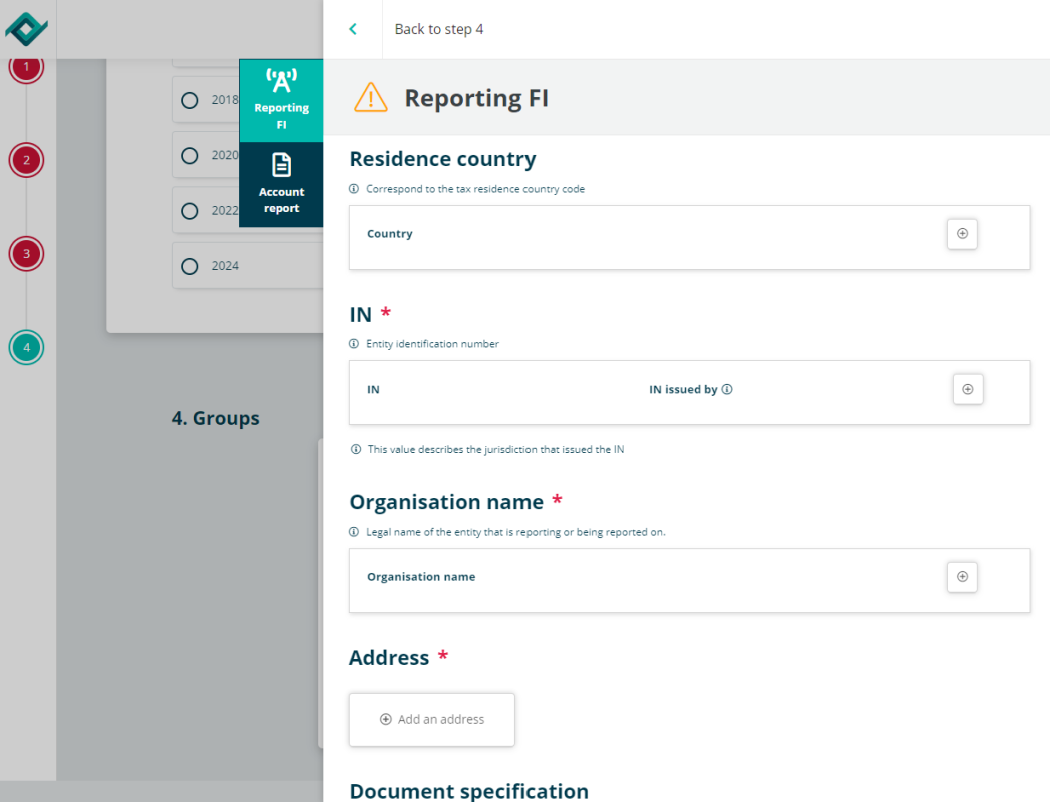
Task: Open the Reporting FI tab
Action: pyautogui.click(x=281, y=100)
